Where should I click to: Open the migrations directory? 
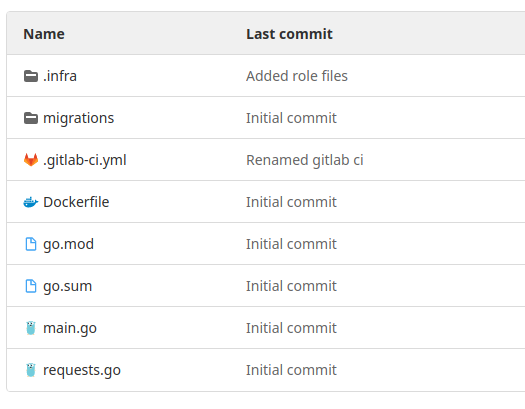point(79,118)
